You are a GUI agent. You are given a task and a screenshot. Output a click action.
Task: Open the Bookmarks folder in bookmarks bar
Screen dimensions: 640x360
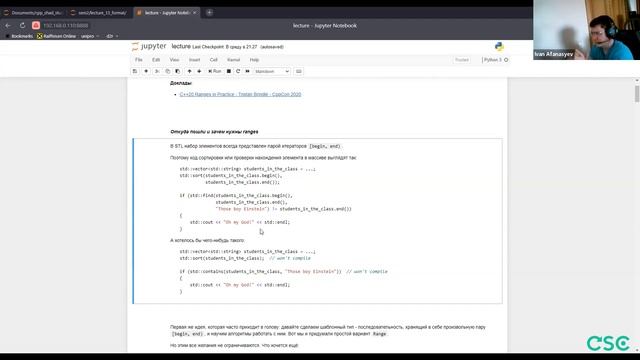[19, 36]
